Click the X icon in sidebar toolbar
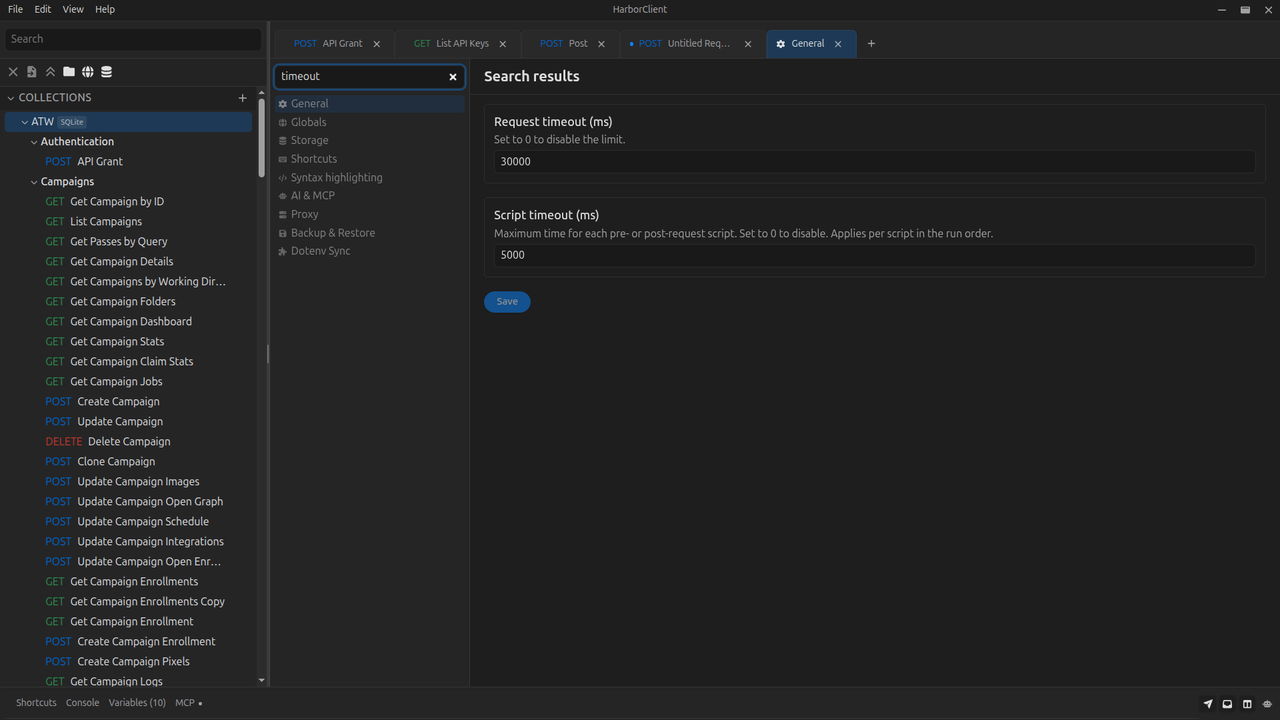This screenshot has width=1280, height=720. (x=13, y=72)
